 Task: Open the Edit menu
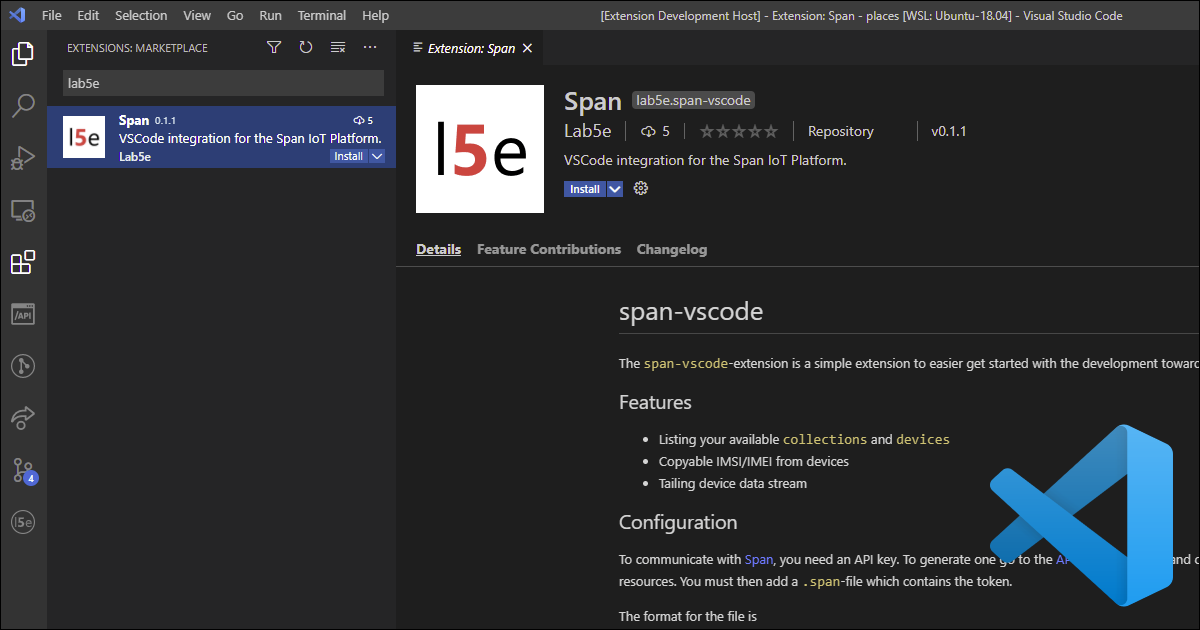[x=88, y=16]
